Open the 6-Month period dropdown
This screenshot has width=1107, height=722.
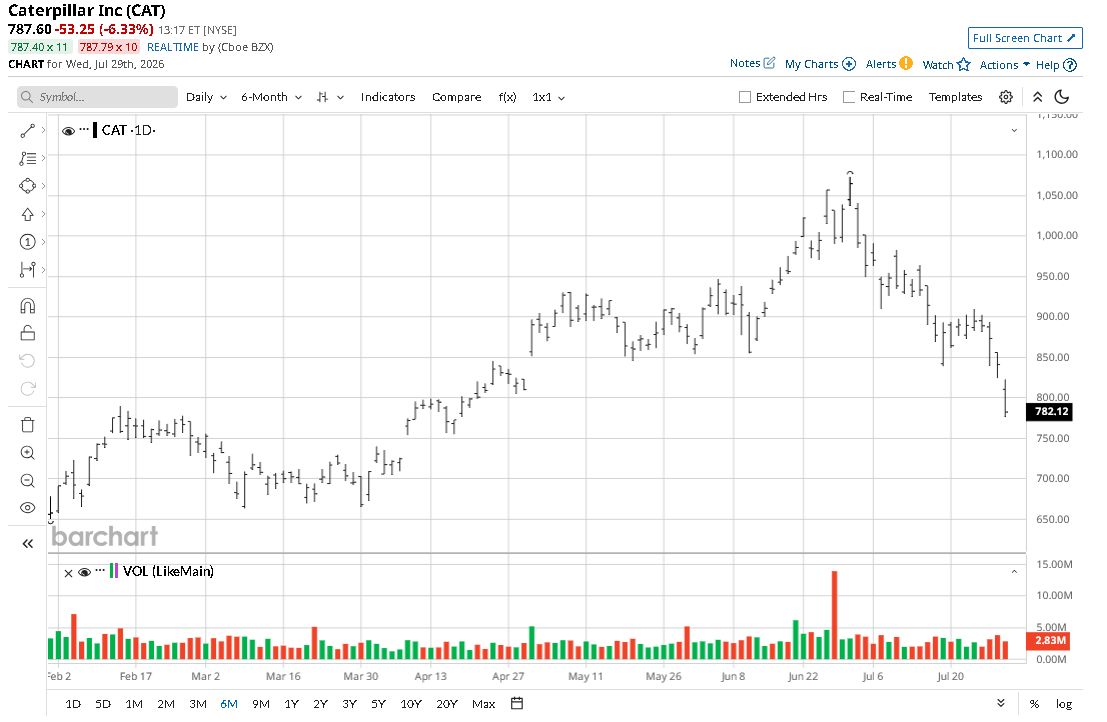point(271,97)
